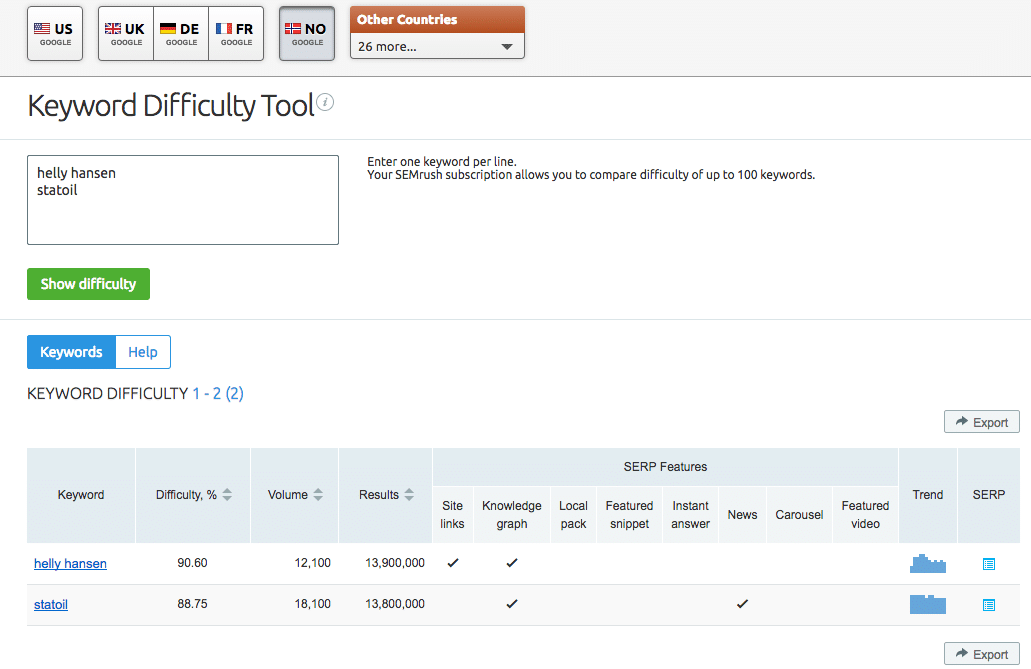Click the Instant answer column header
The image size is (1031, 669).
690,514
